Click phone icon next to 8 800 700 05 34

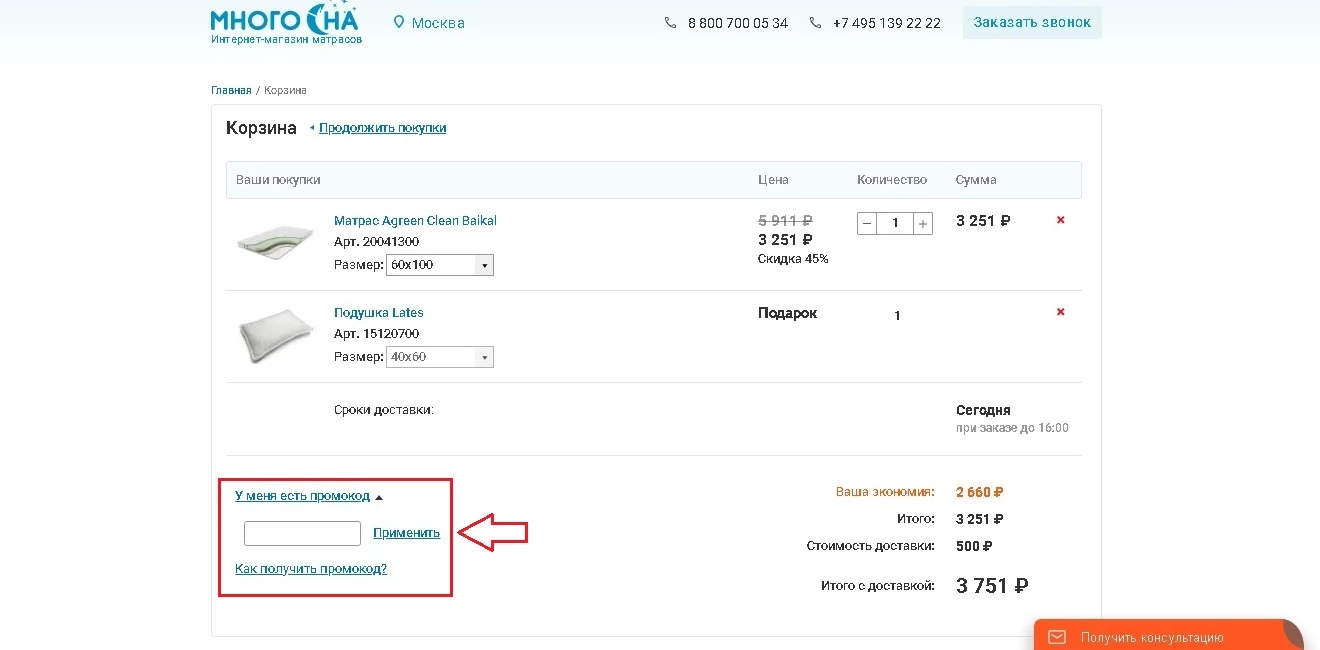point(670,22)
